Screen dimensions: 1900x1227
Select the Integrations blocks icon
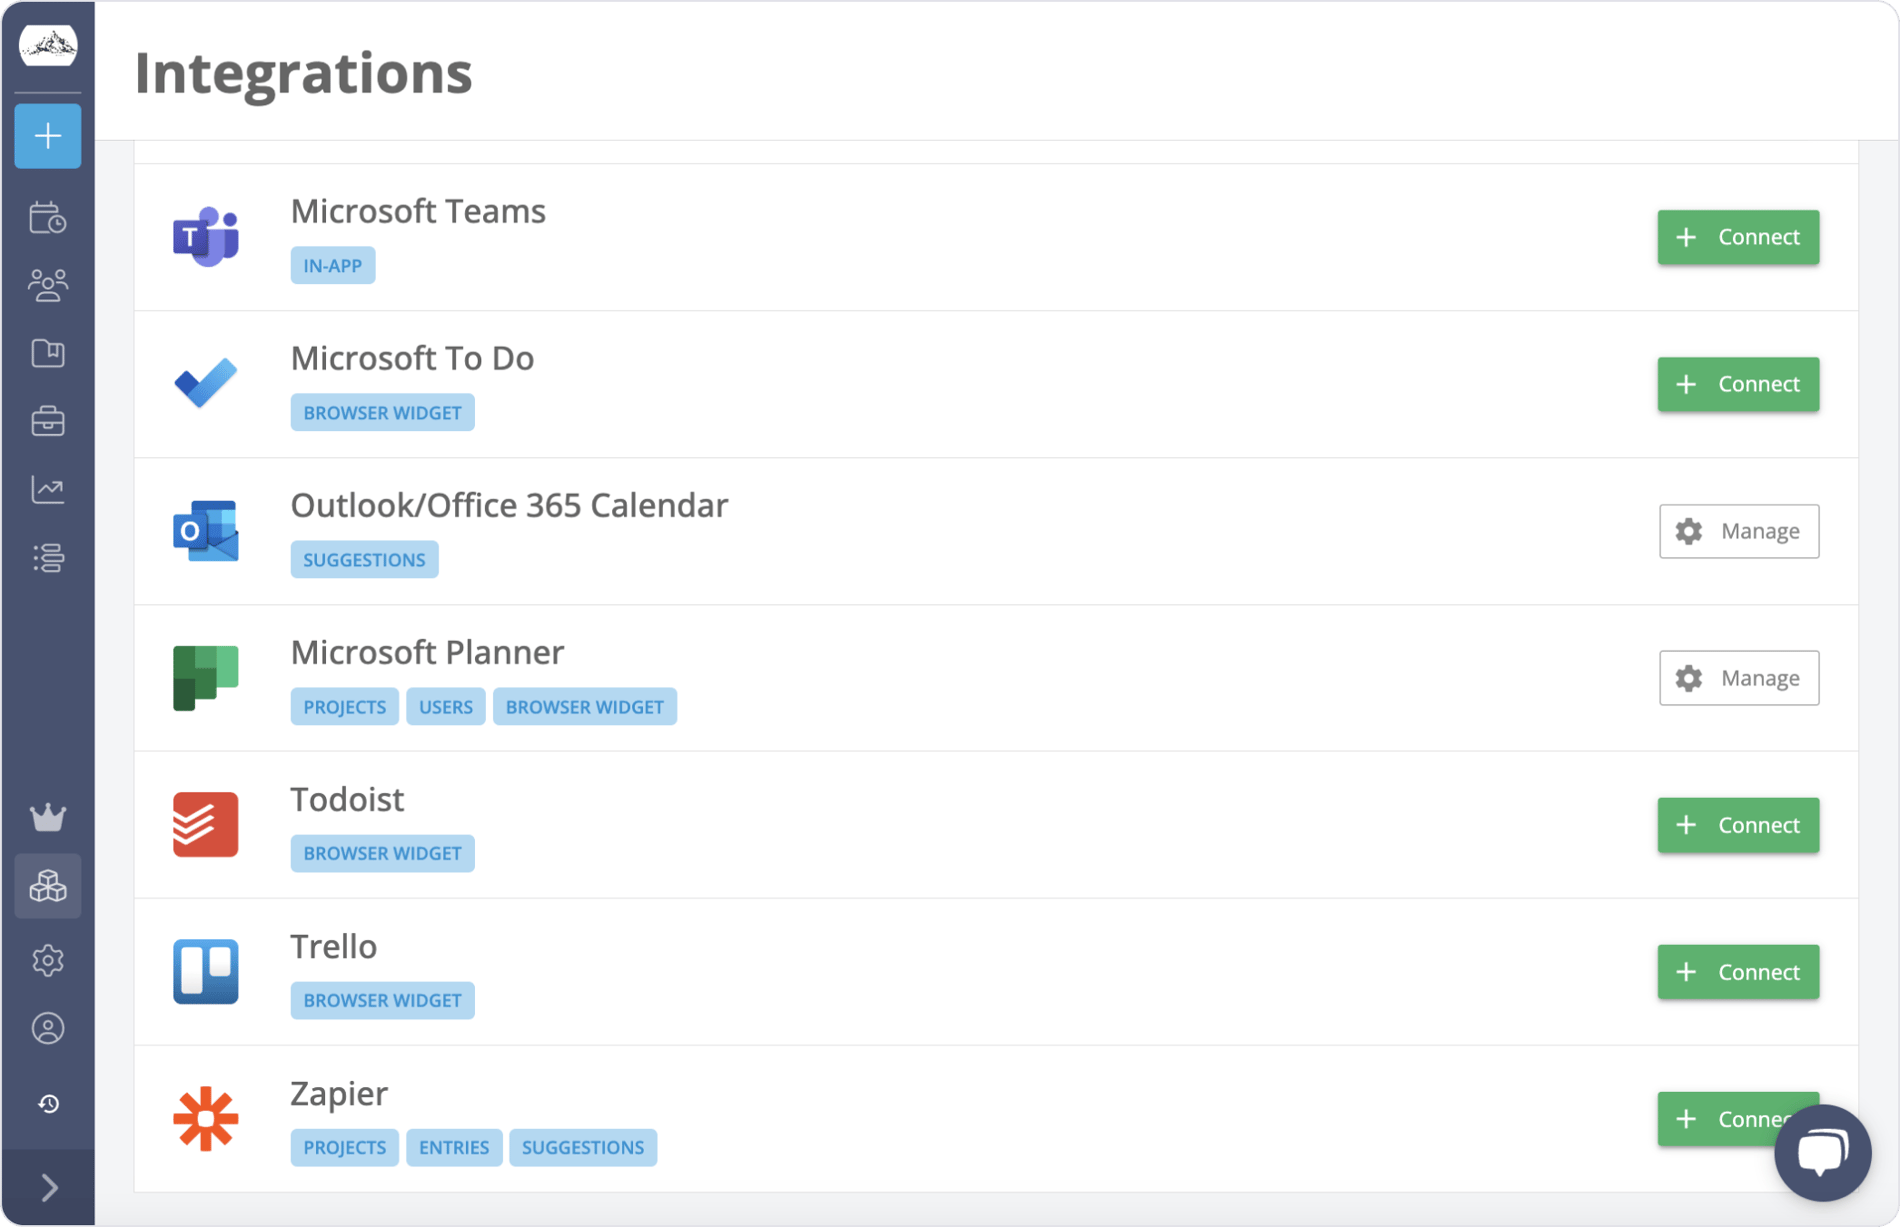click(47, 886)
